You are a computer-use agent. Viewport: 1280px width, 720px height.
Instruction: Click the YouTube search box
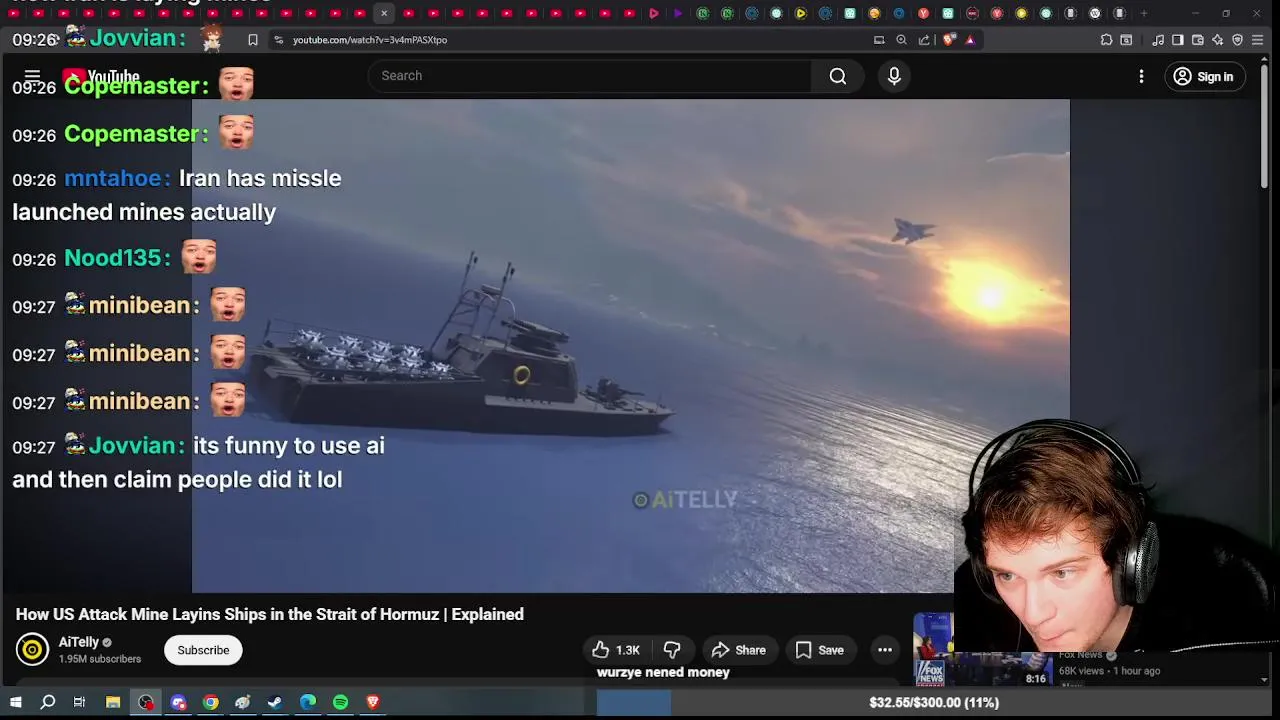(590, 76)
